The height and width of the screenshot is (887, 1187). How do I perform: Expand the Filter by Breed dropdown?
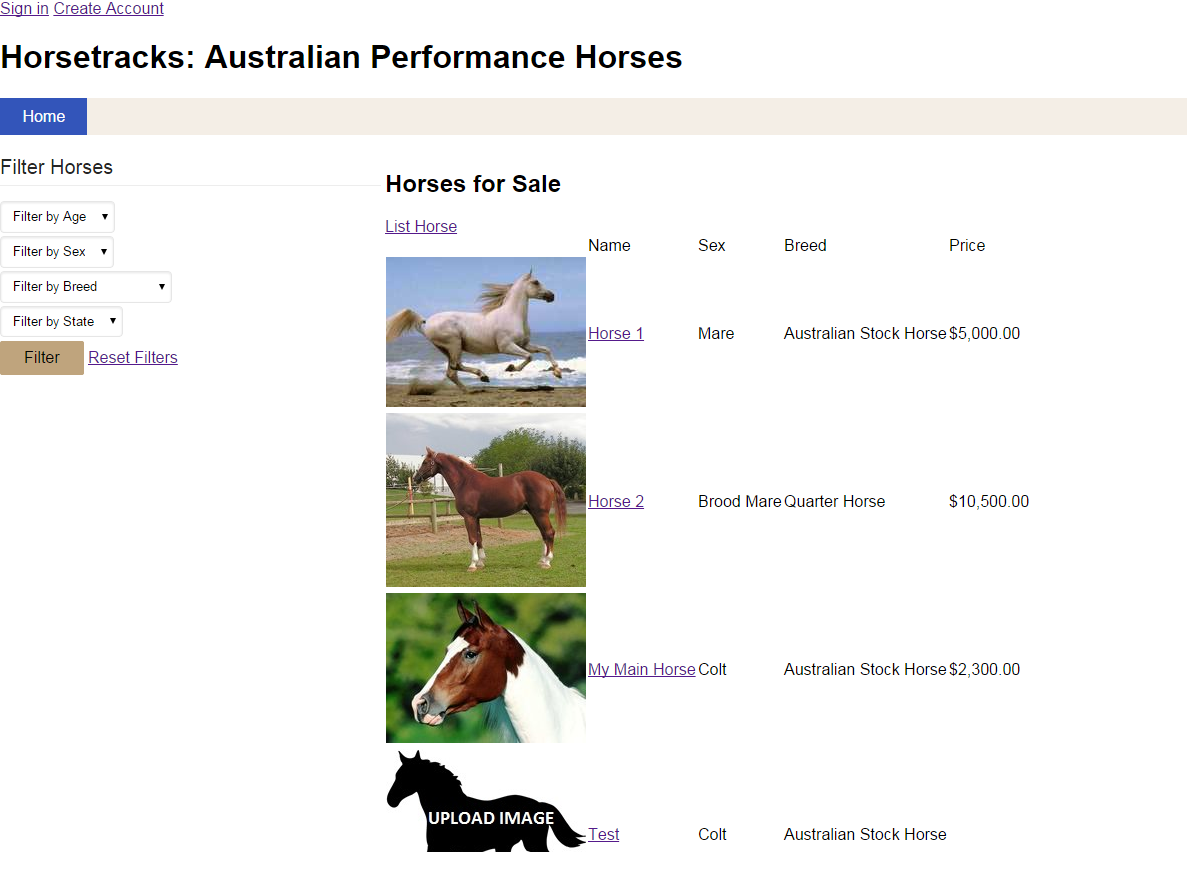pyautogui.click(x=86, y=287)
